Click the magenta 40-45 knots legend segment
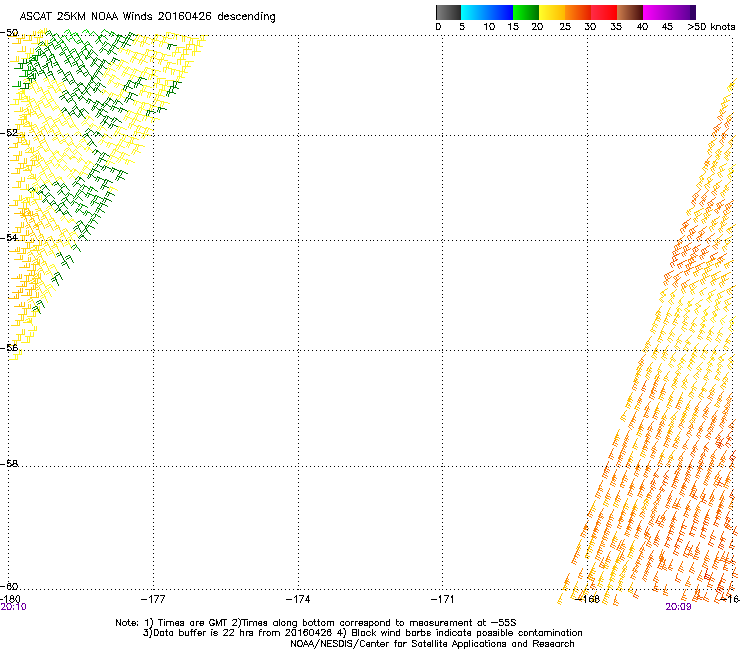Viewport: 740px width, 650px height. tap(656, 12)
